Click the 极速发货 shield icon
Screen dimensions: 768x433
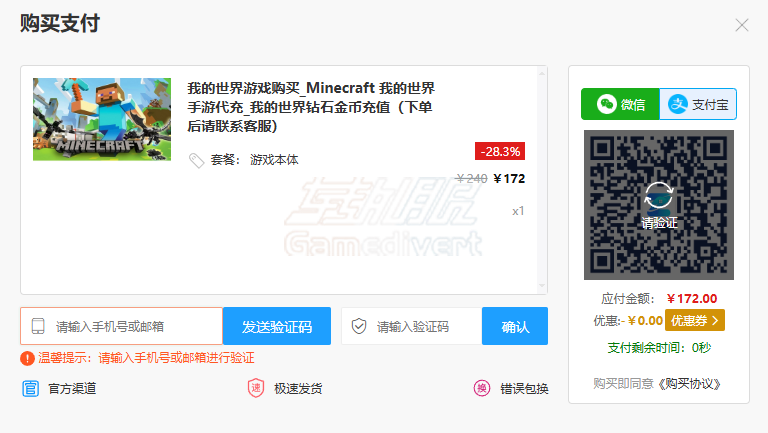point(256,388)
